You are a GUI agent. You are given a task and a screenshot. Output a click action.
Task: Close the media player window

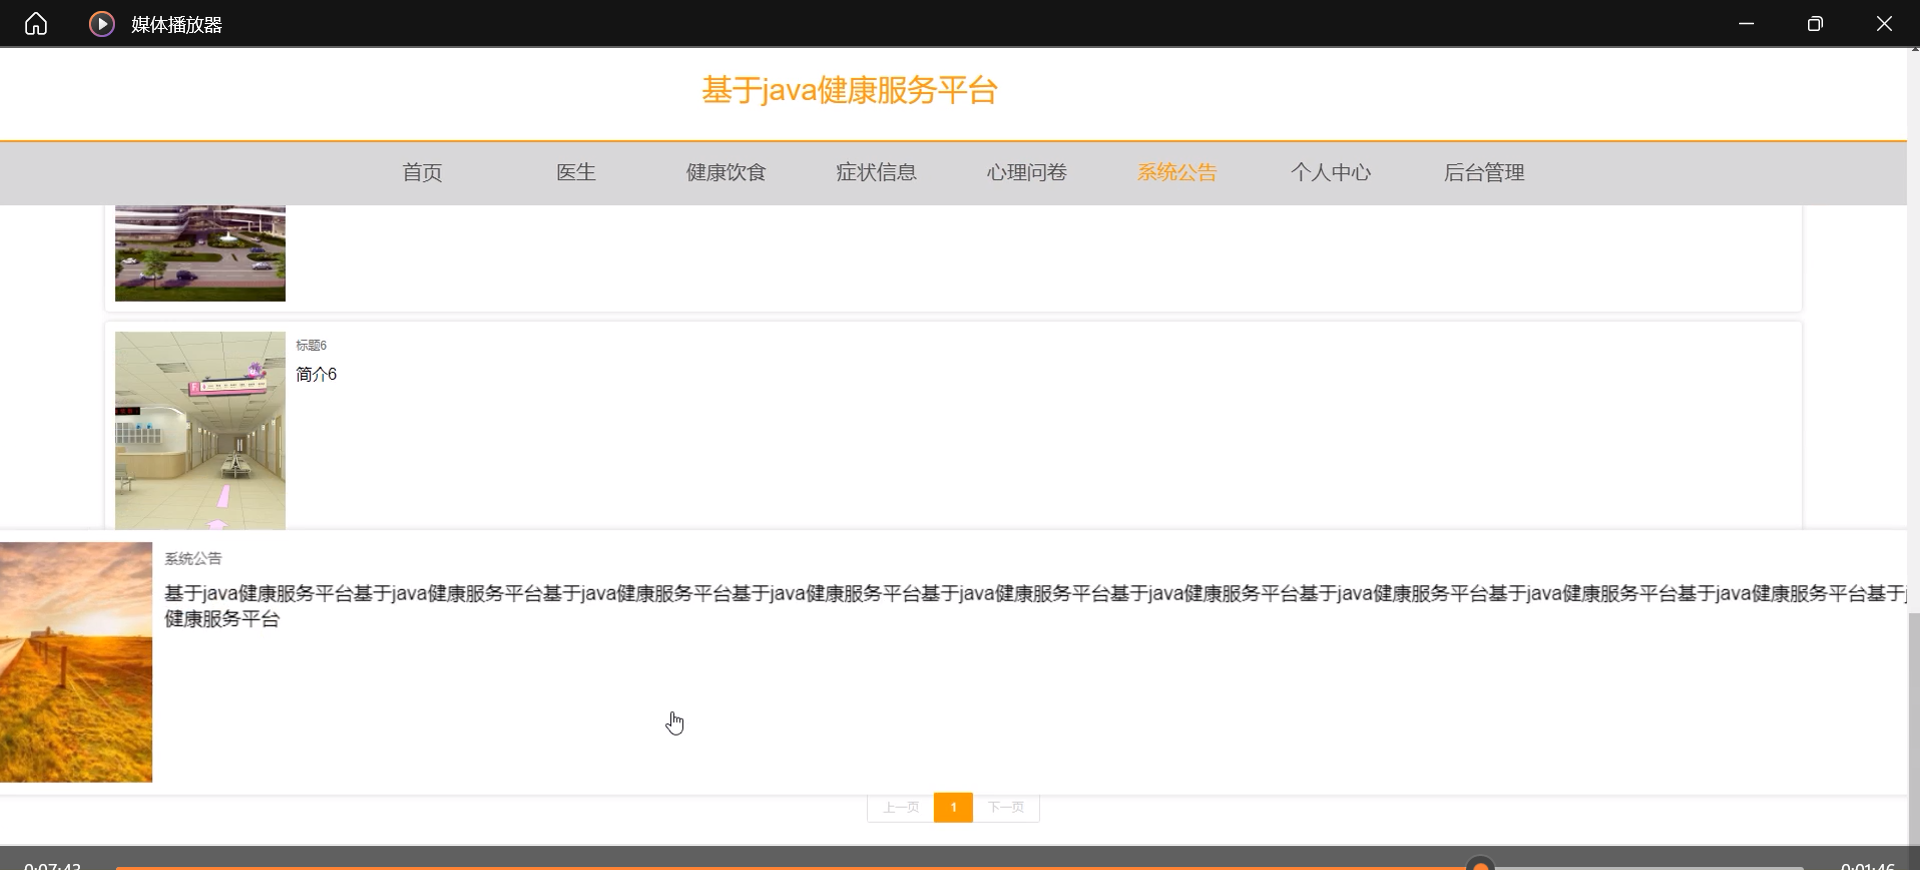1884,23
